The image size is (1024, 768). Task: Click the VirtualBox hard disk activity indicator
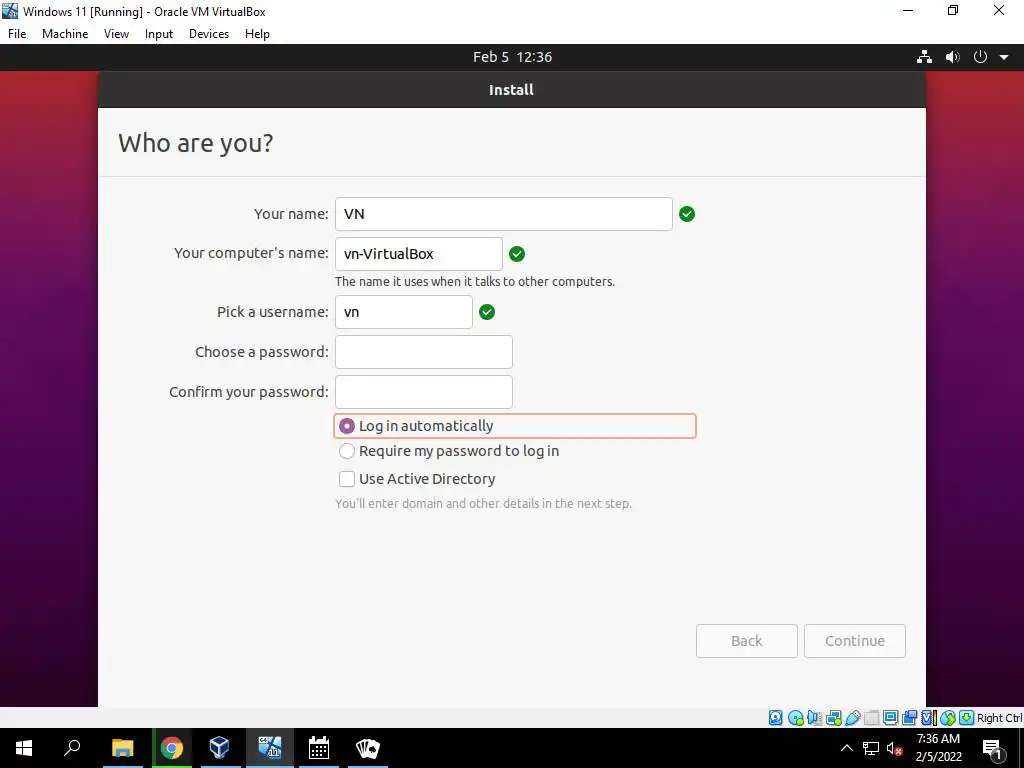(775, 718)
